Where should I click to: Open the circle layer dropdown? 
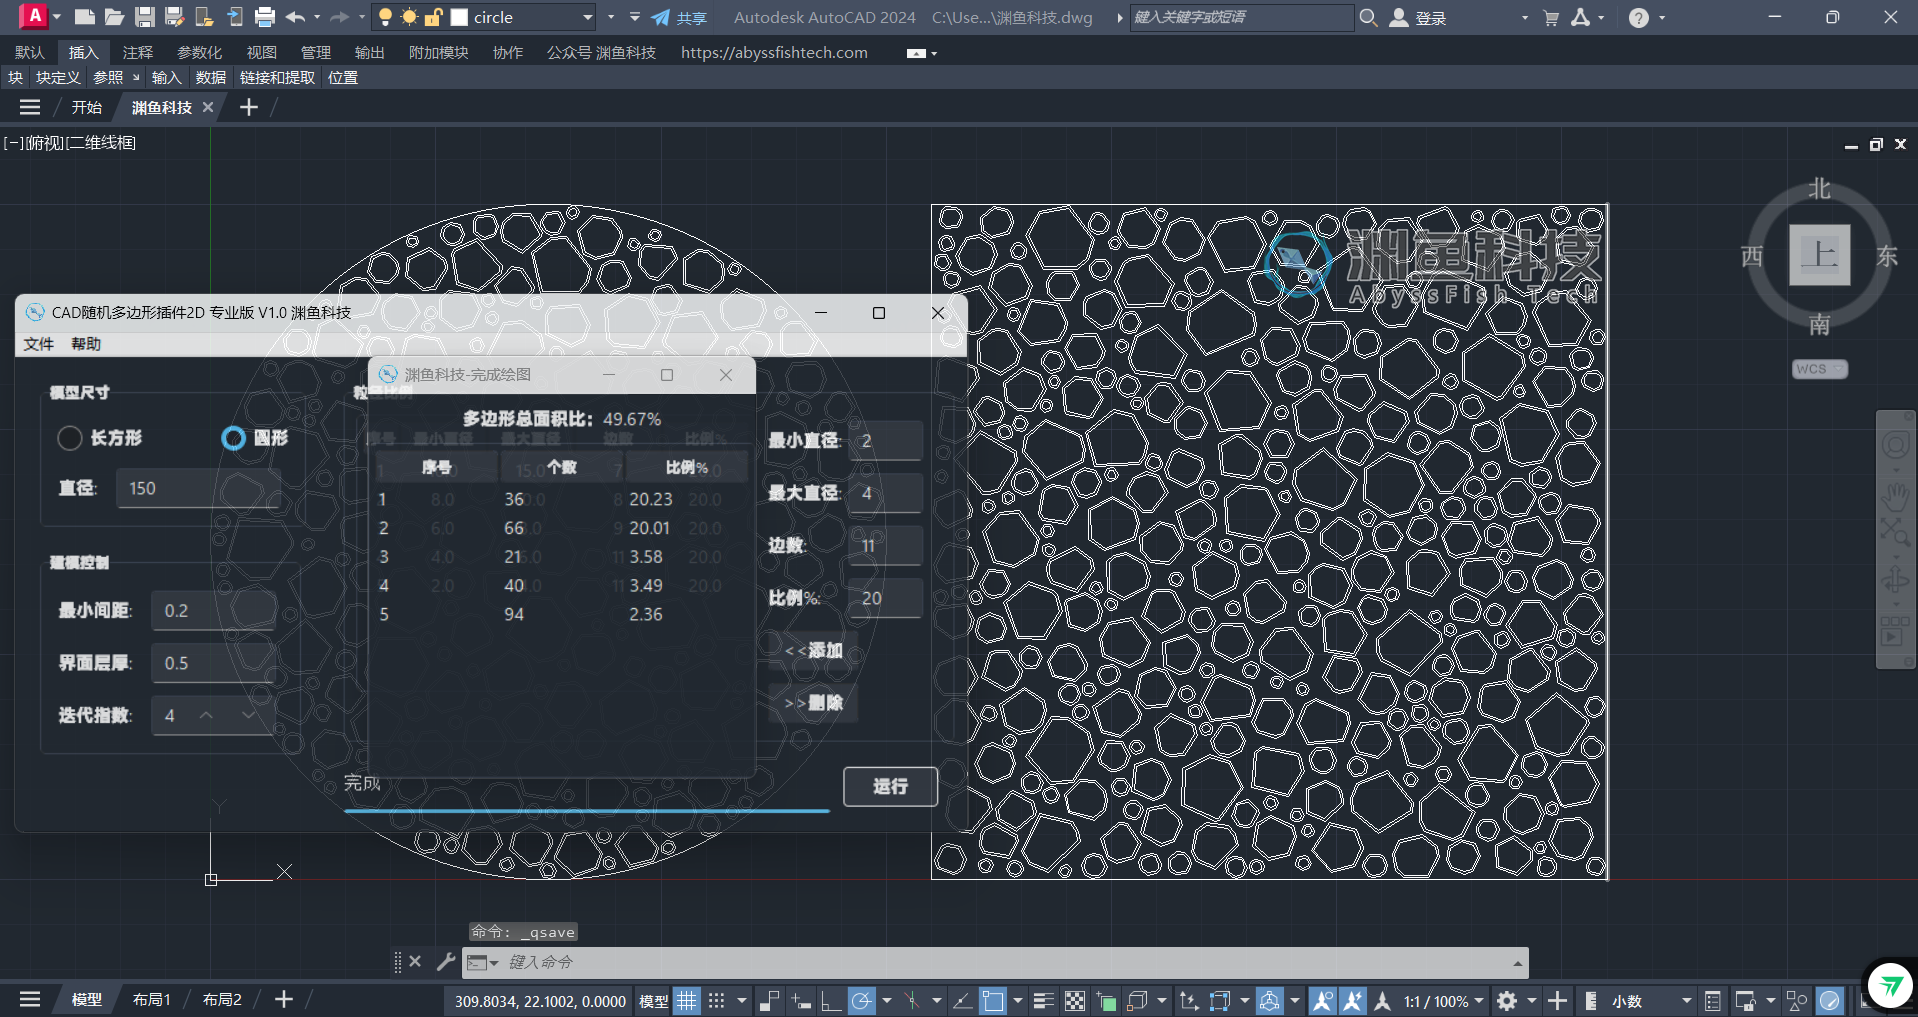click(x=587, y=17)
